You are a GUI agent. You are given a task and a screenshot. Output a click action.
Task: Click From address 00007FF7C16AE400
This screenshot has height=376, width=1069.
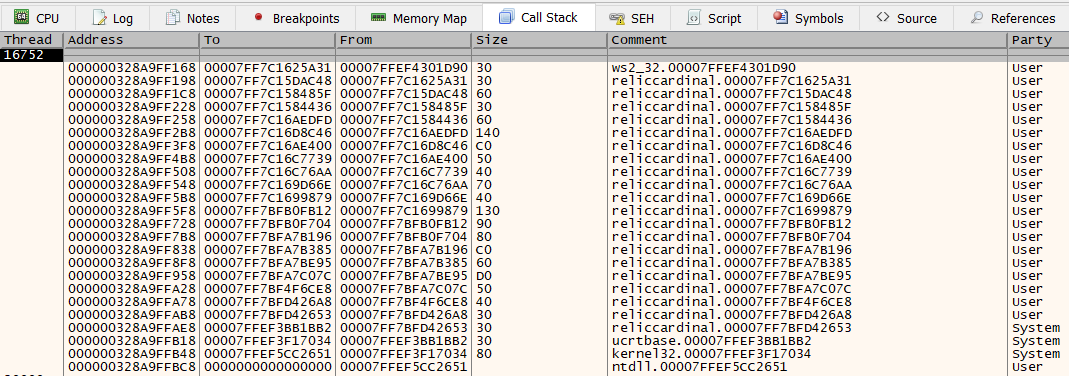[404, 159]
